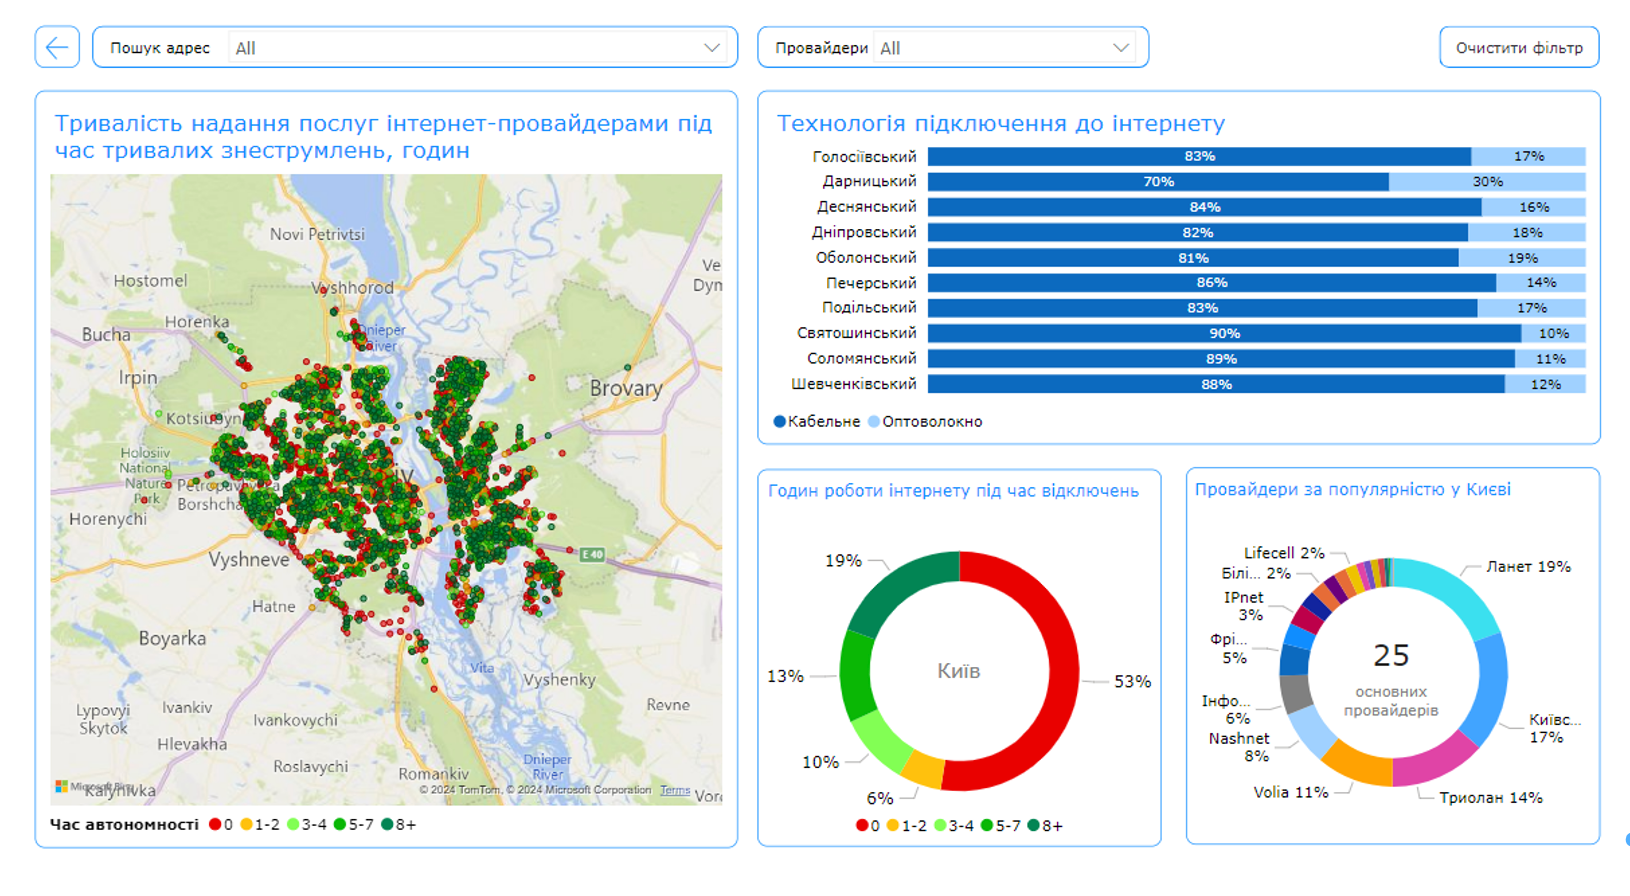Screen dimensions: 1630x896
Task: Open the Terms link on map
Action: point(675,790)
